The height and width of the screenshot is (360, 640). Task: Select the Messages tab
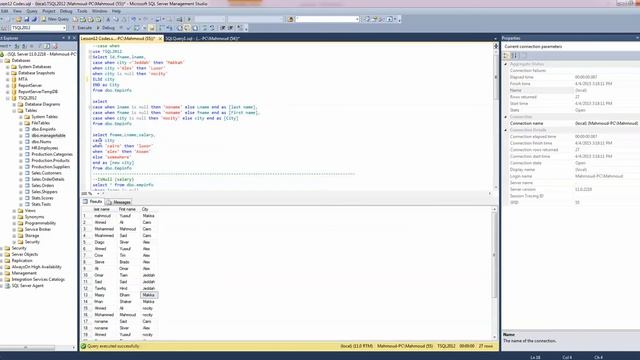[x=118, y=202]
